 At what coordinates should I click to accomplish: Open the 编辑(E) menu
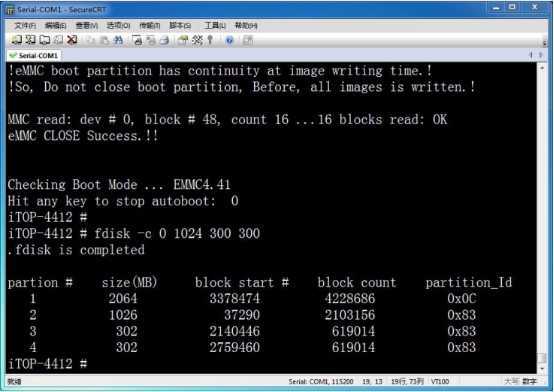pyautogui.click(x=56, y=25)
